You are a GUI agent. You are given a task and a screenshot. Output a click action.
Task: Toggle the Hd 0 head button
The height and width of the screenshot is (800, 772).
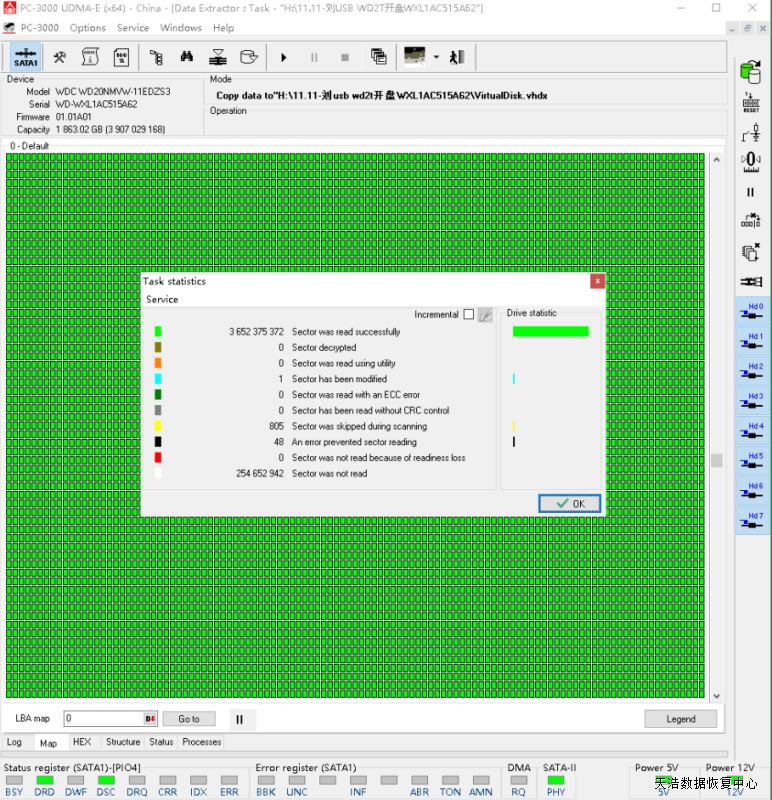point(750,312)
